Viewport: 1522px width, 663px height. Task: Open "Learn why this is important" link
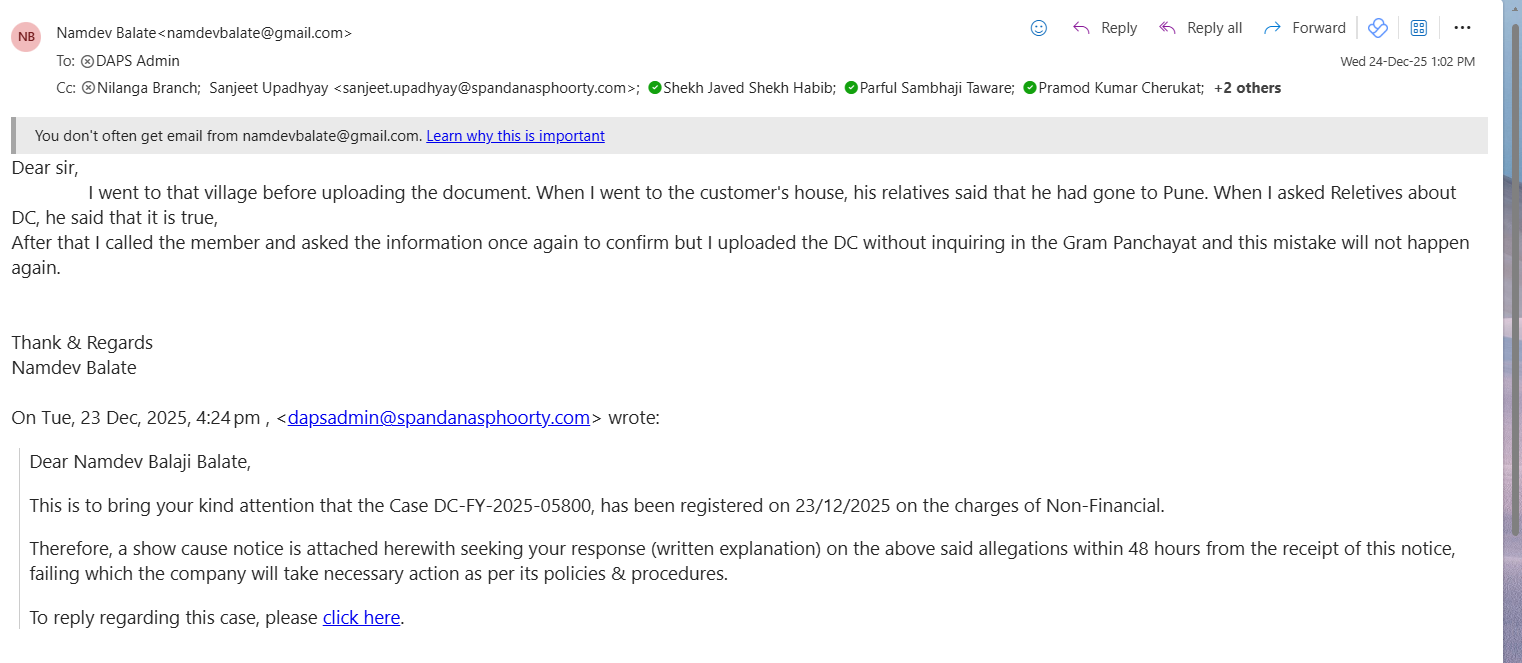[515, 136]
